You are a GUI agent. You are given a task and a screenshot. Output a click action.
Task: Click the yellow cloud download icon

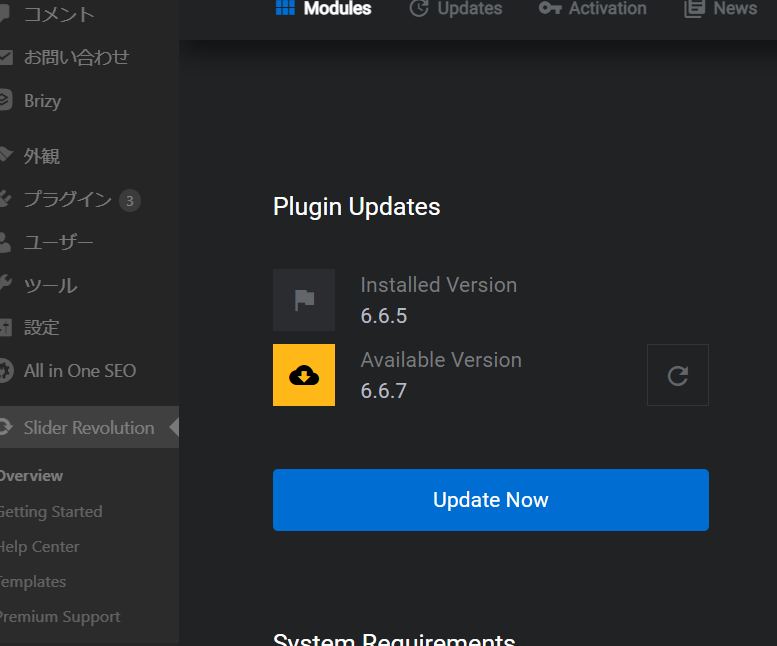click(304, 375)
